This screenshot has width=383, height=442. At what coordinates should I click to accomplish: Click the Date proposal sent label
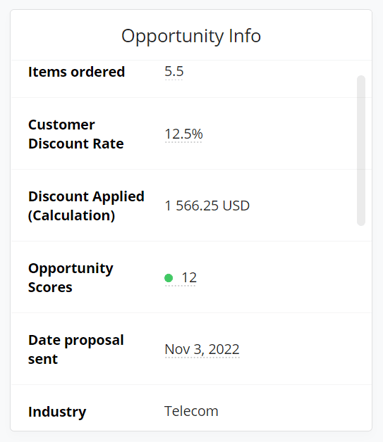(x=76, y=349)
